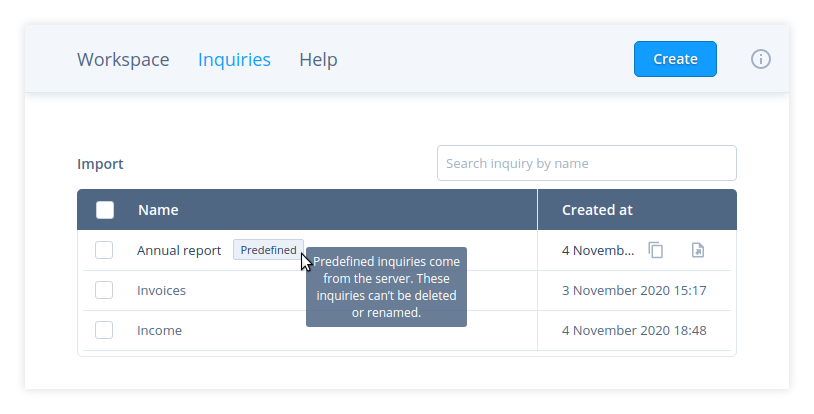Click the info icon beside Create
The width and height of the screenshot is (814, 414).
761,59
